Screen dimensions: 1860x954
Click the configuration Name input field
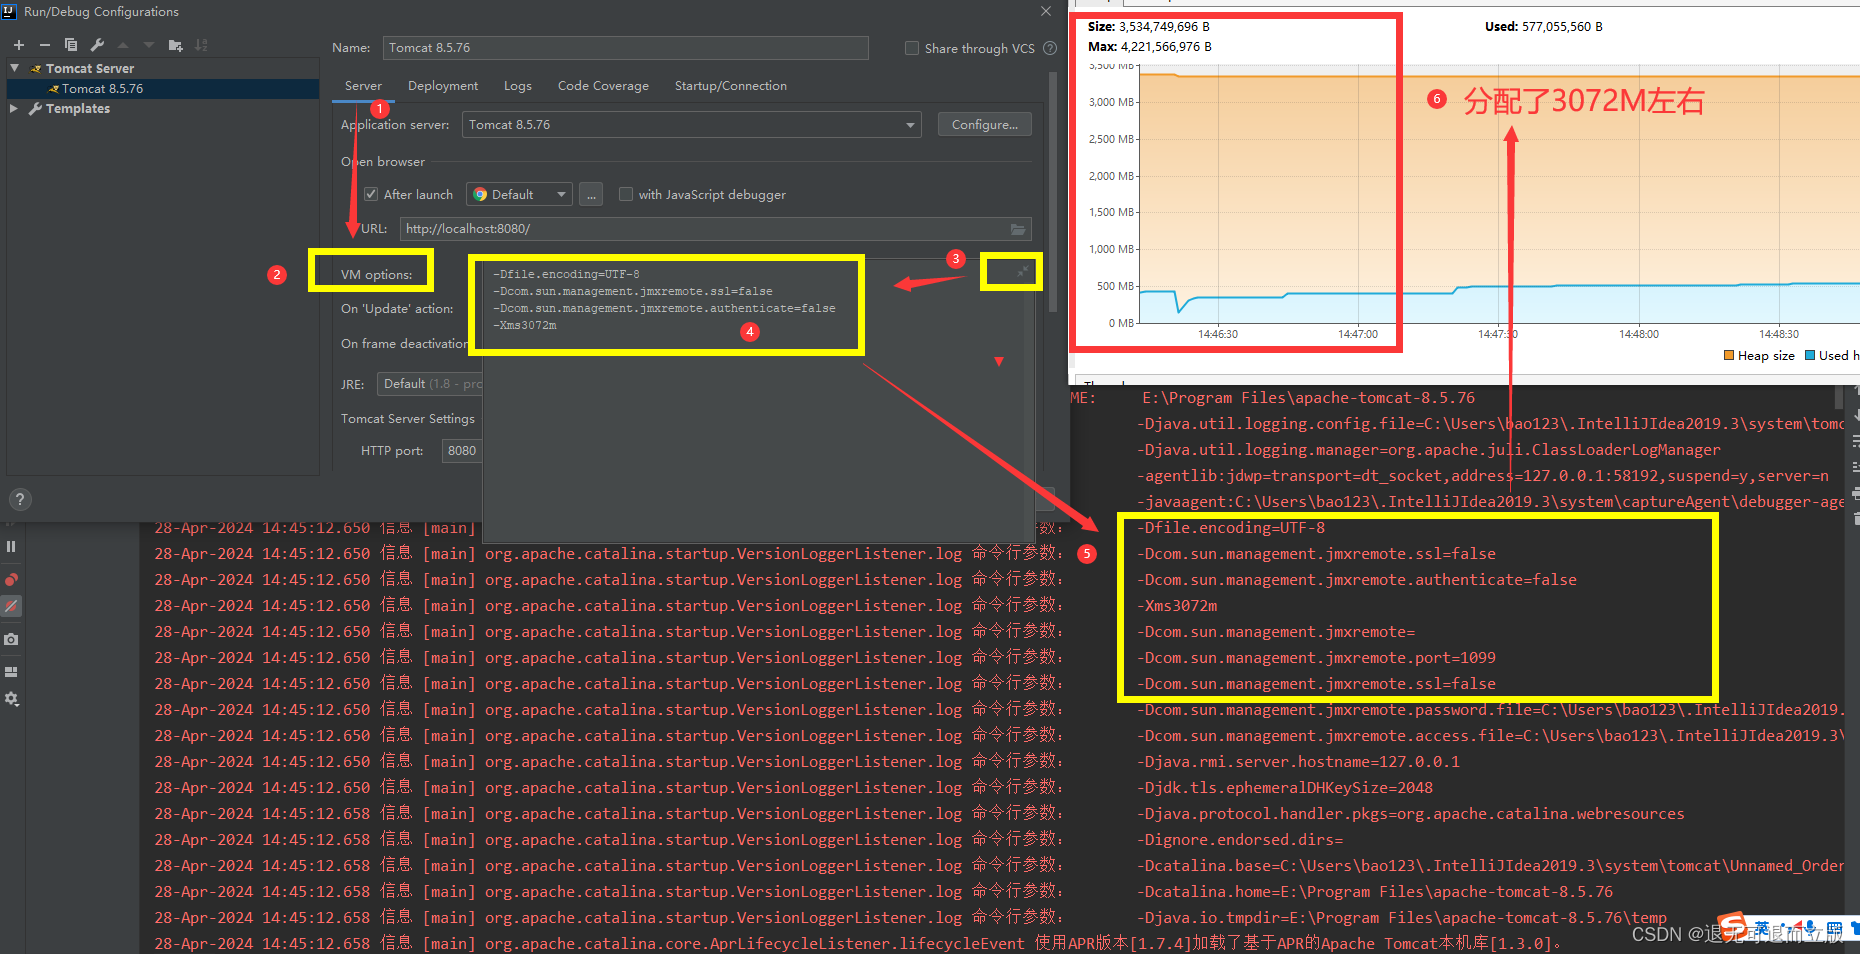click(x=625, y=48)
